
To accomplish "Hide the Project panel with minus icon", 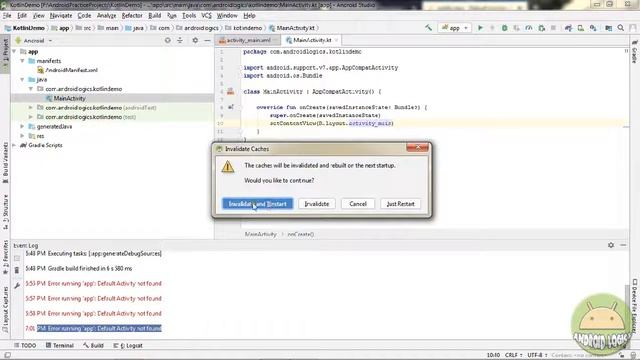I will [x=207, y=40].
